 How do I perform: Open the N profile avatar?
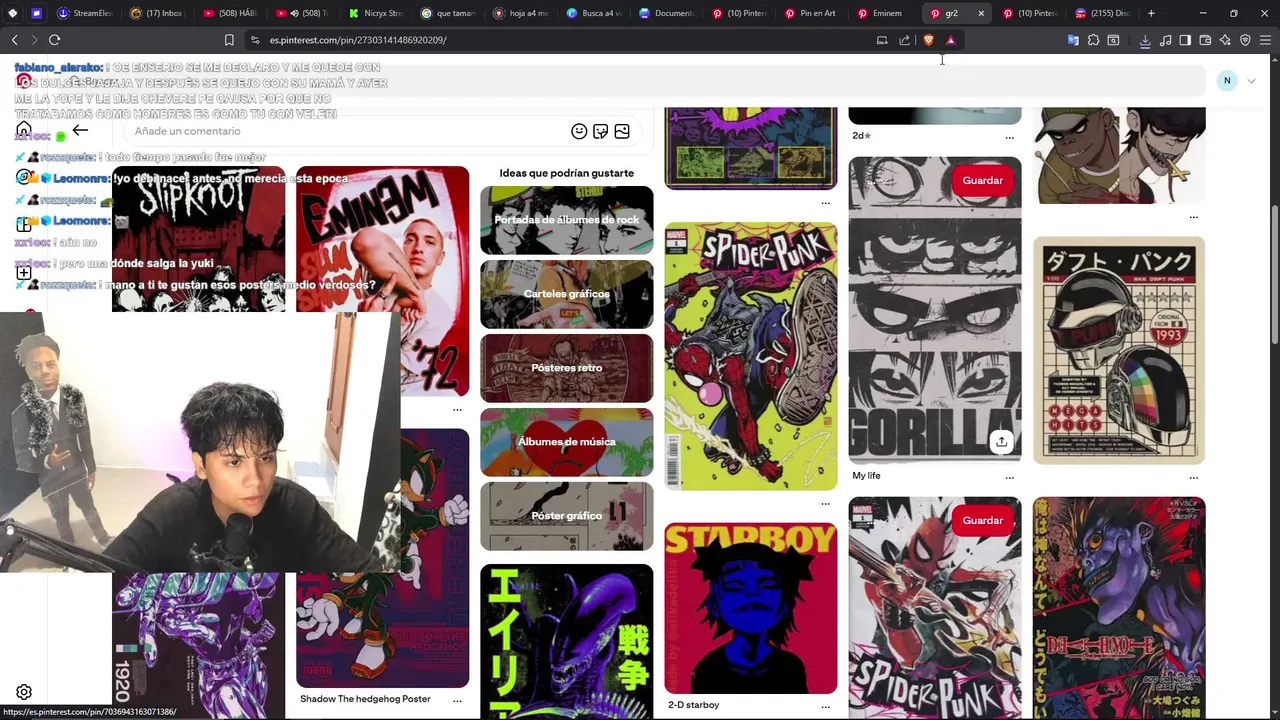pyautogui.click(x=1227, y=80)
